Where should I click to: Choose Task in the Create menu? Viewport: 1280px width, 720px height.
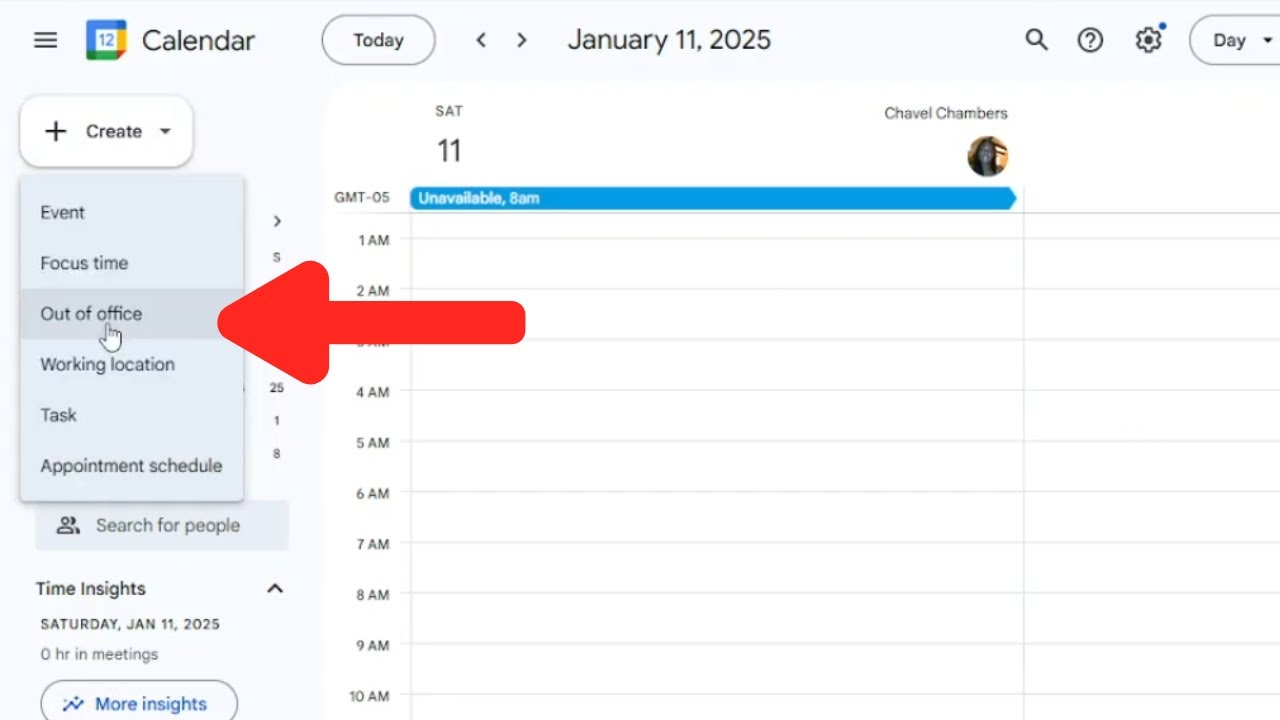pos(59,415)
